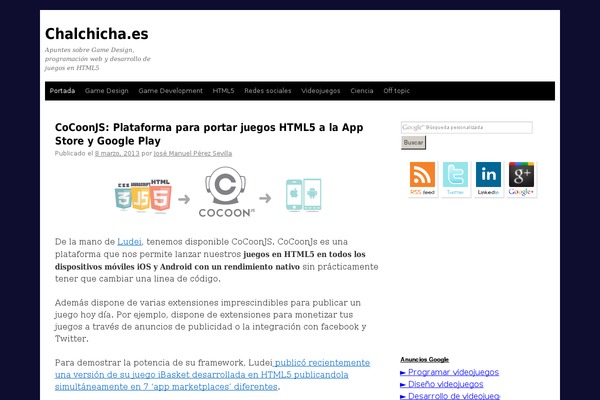
Task: Click the Buscar button
Action: coord(413,142)
